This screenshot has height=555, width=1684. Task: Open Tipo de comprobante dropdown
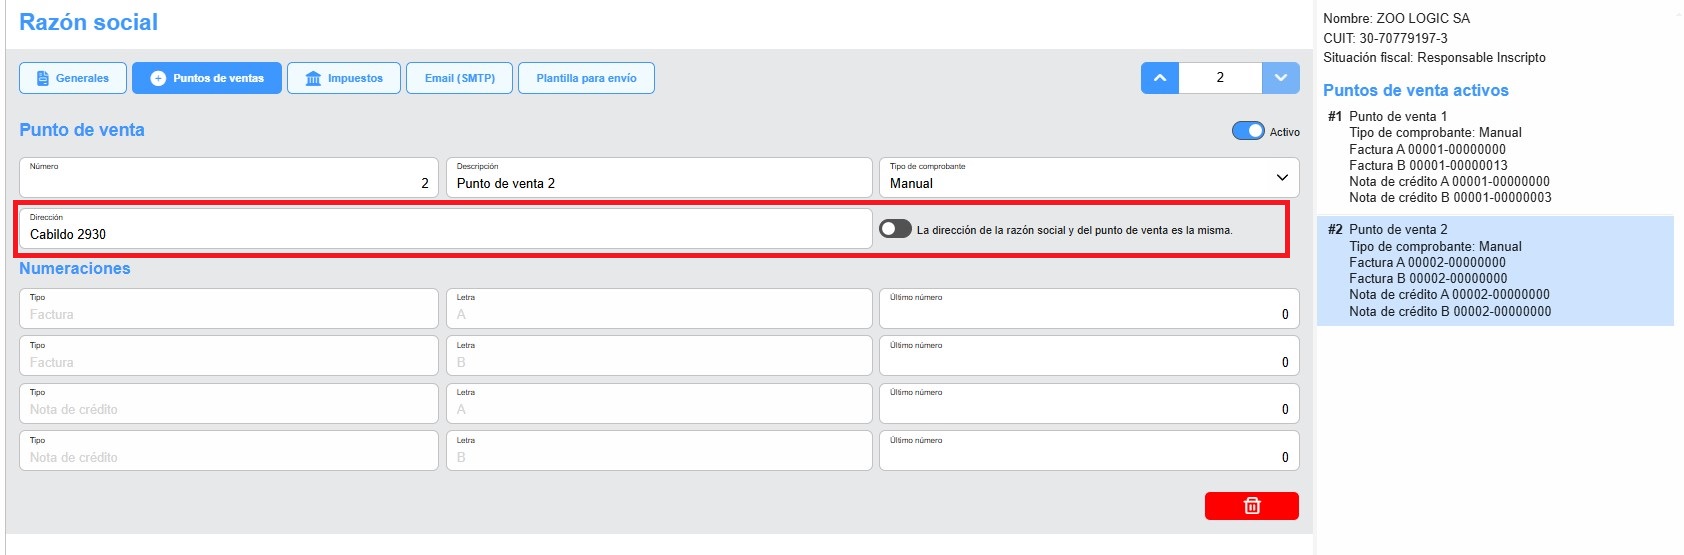(x=1089, y=178)
